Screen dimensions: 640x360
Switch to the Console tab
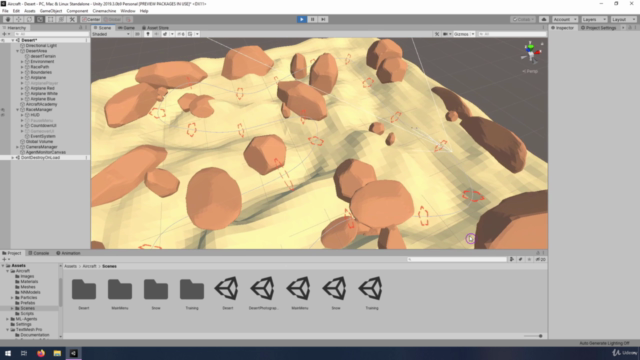39,253
